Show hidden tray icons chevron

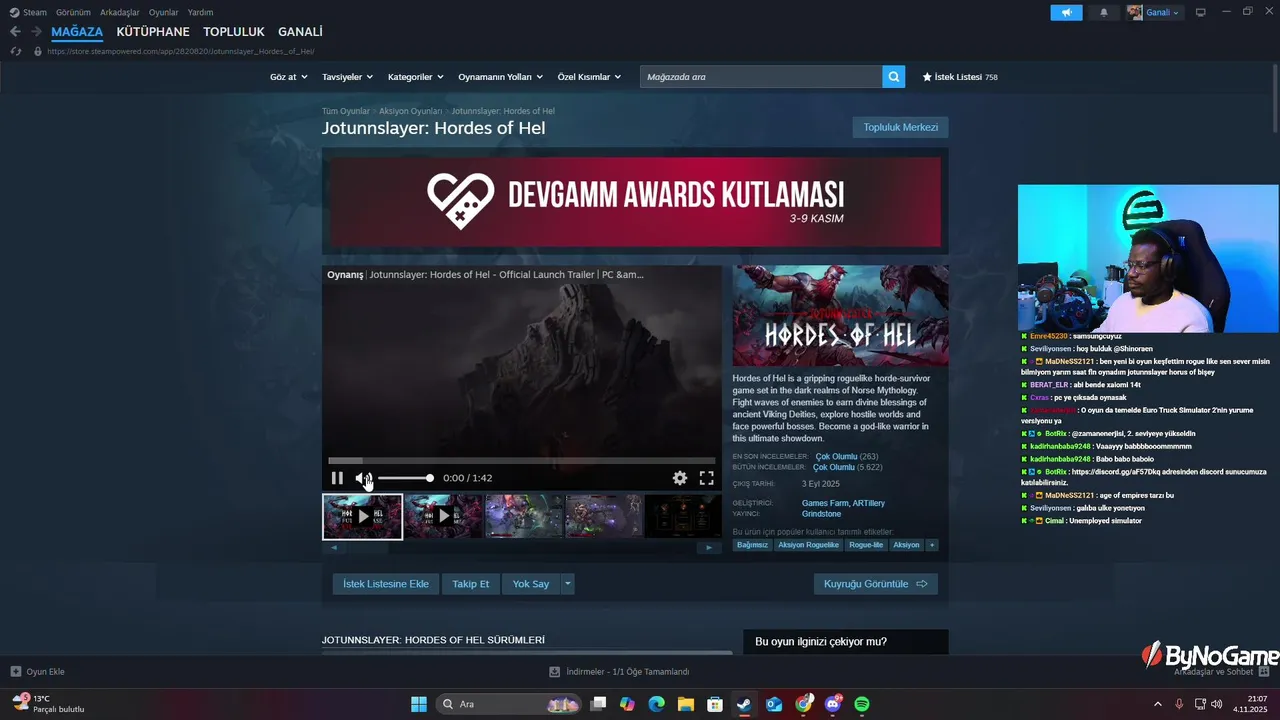pos(1158,704)
